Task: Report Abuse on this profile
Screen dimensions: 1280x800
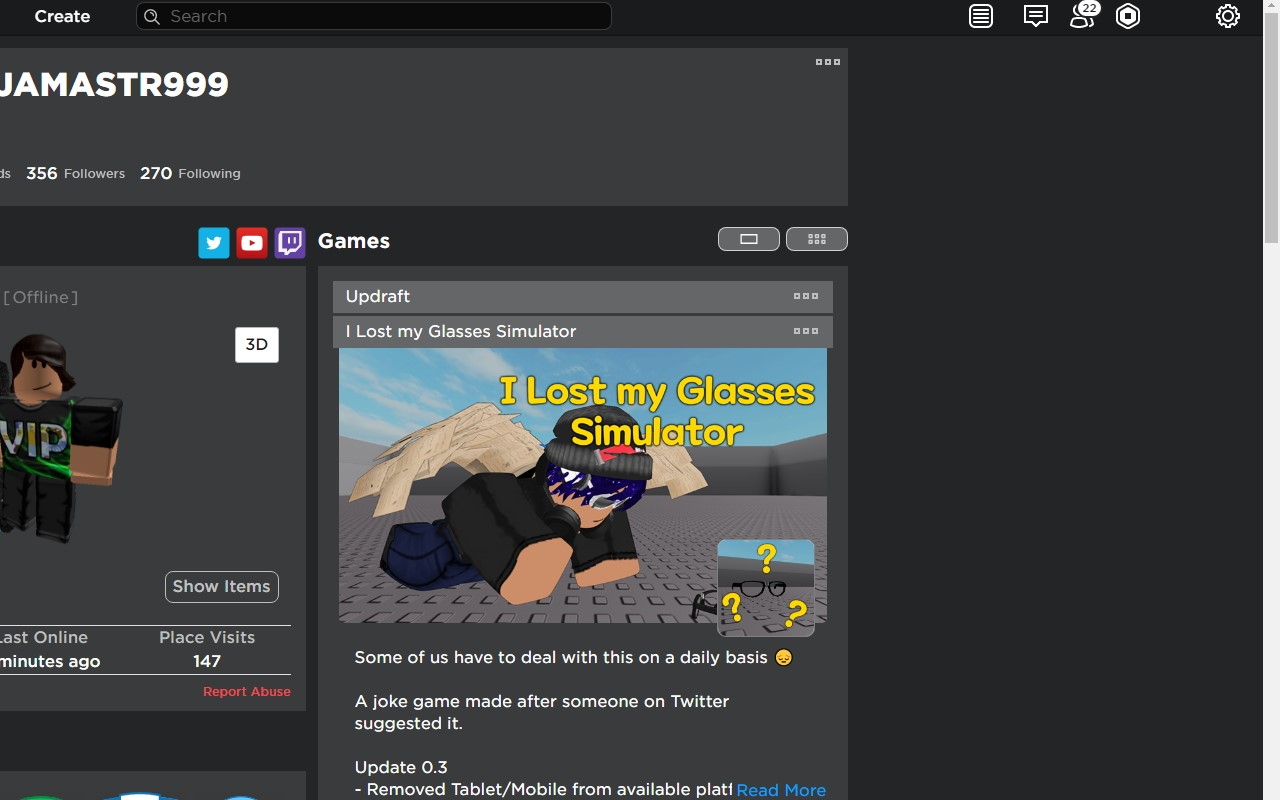Action: 247,691
